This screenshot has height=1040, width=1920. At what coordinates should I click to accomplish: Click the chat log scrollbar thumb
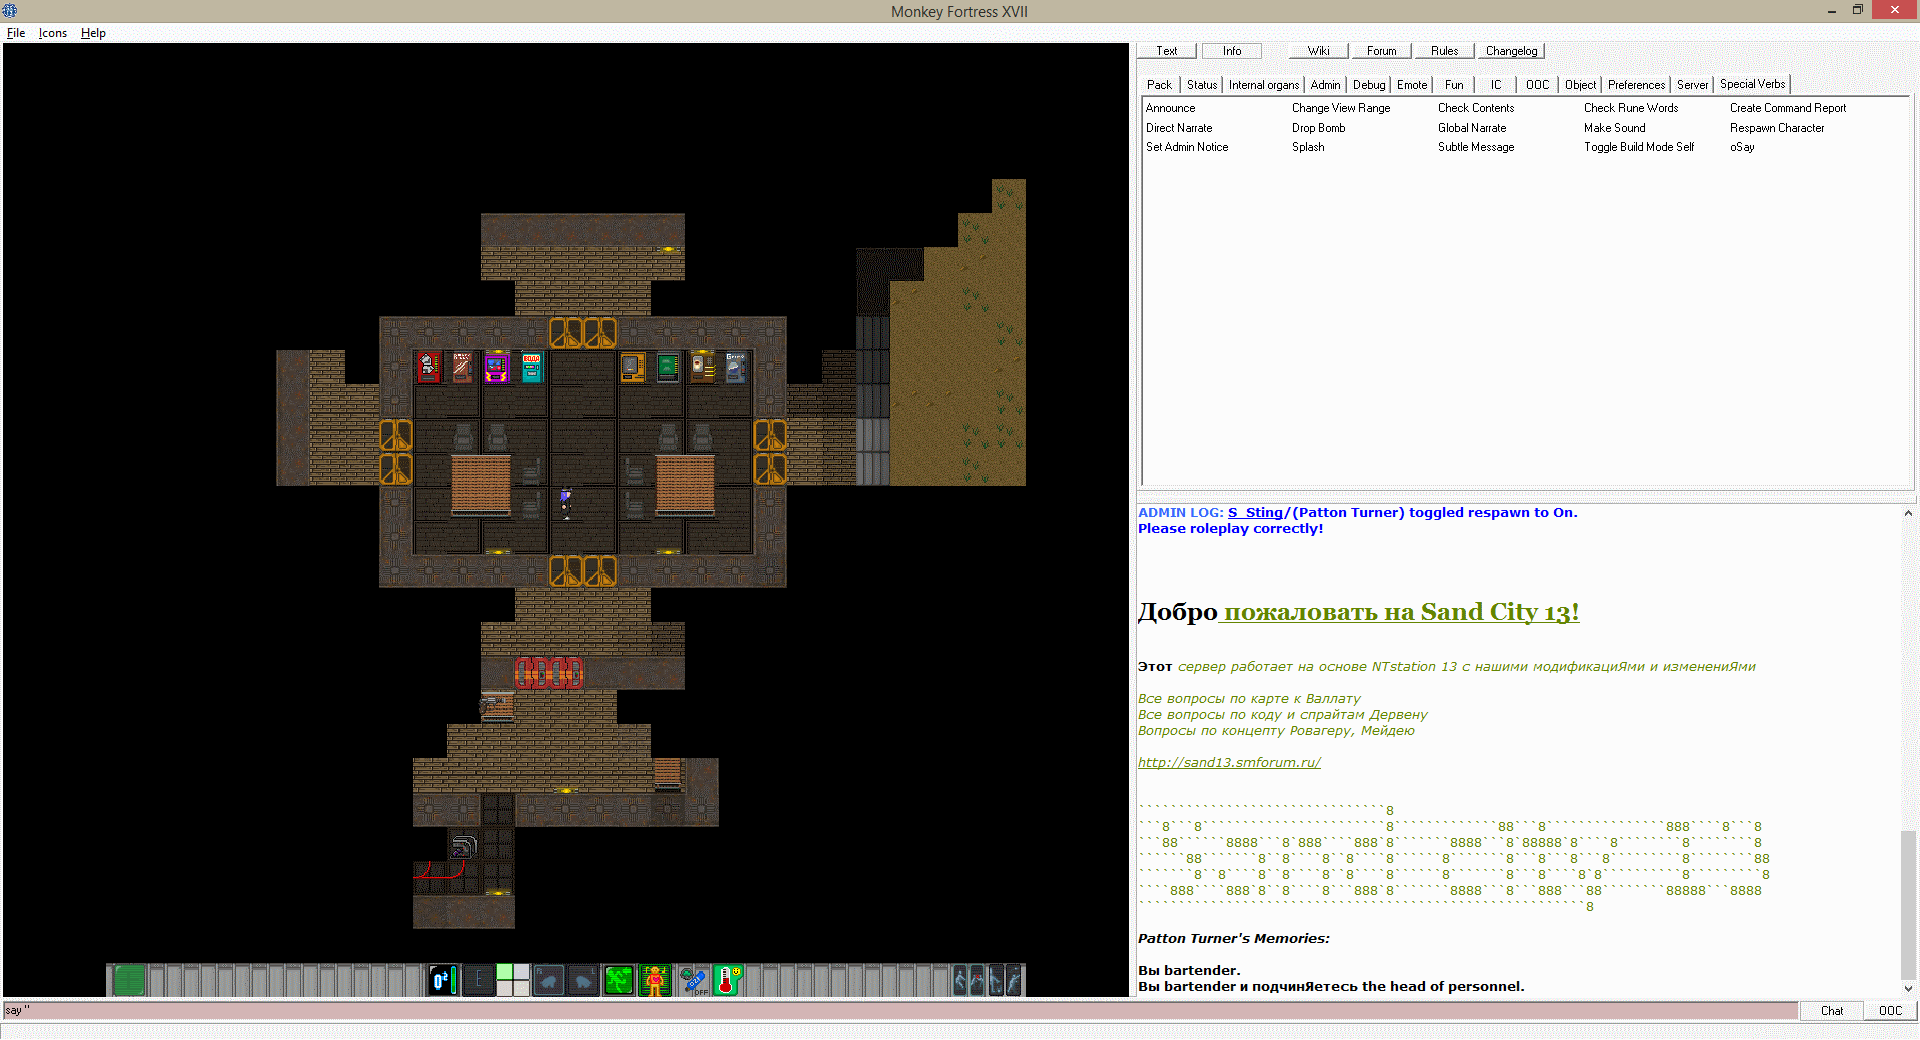1908,903
